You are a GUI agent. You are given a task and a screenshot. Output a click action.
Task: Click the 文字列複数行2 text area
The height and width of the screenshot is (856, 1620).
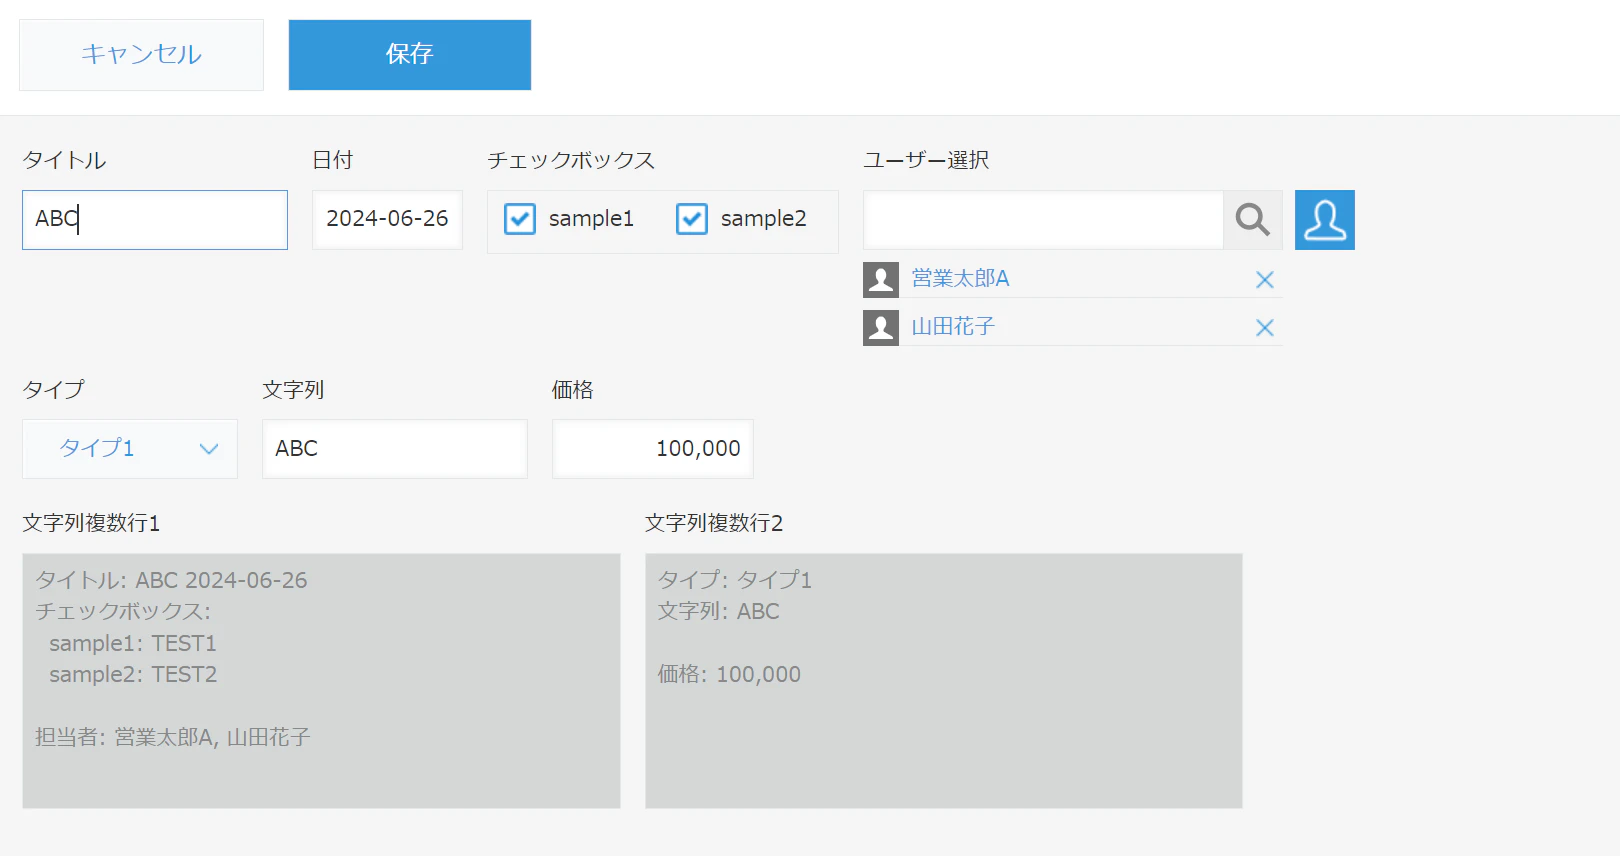[x=944, y=681]
